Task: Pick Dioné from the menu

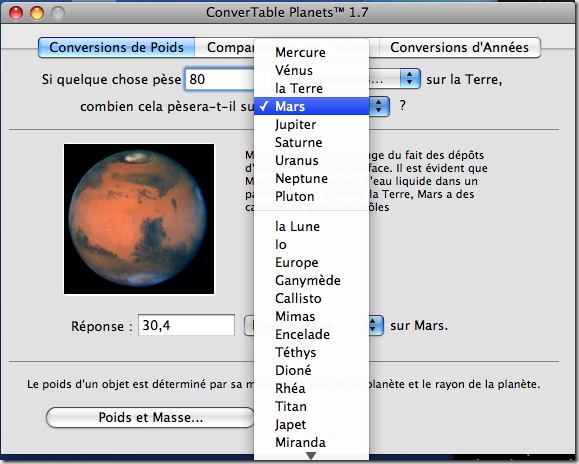Action: (x=311, y=371)
